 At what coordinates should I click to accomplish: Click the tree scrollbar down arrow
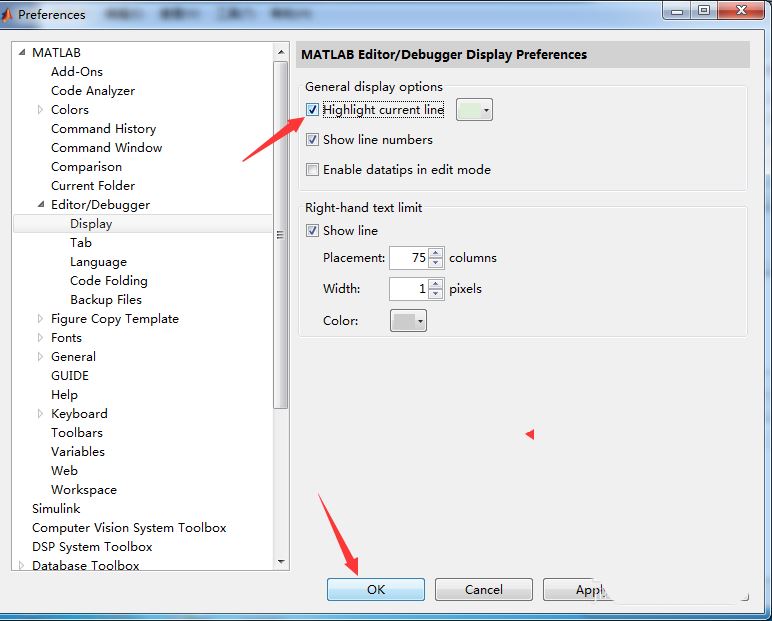[281, 561]
